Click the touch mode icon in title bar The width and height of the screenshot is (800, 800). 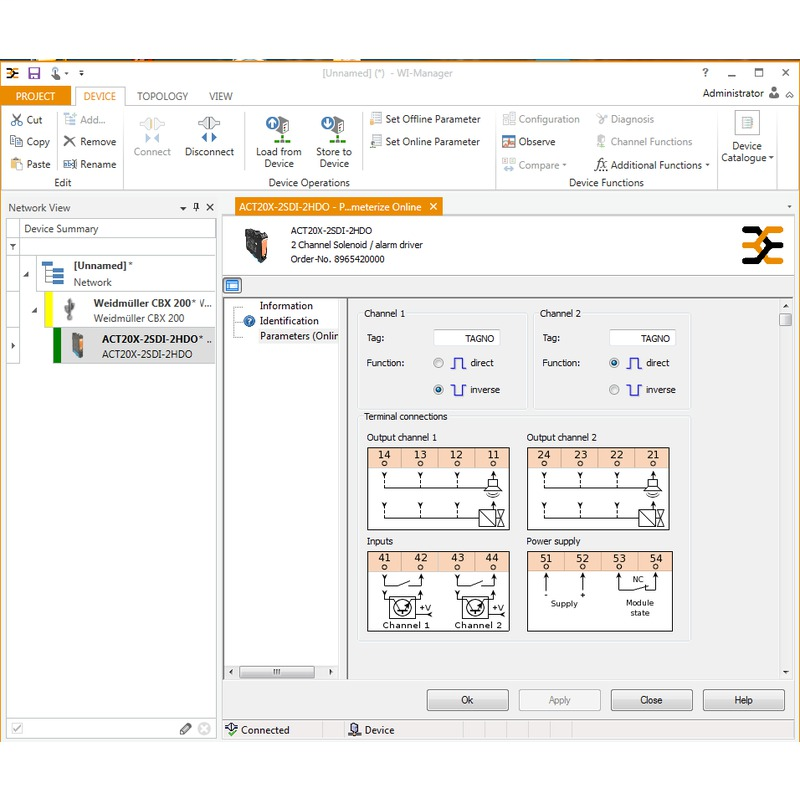tap(56, 73)
